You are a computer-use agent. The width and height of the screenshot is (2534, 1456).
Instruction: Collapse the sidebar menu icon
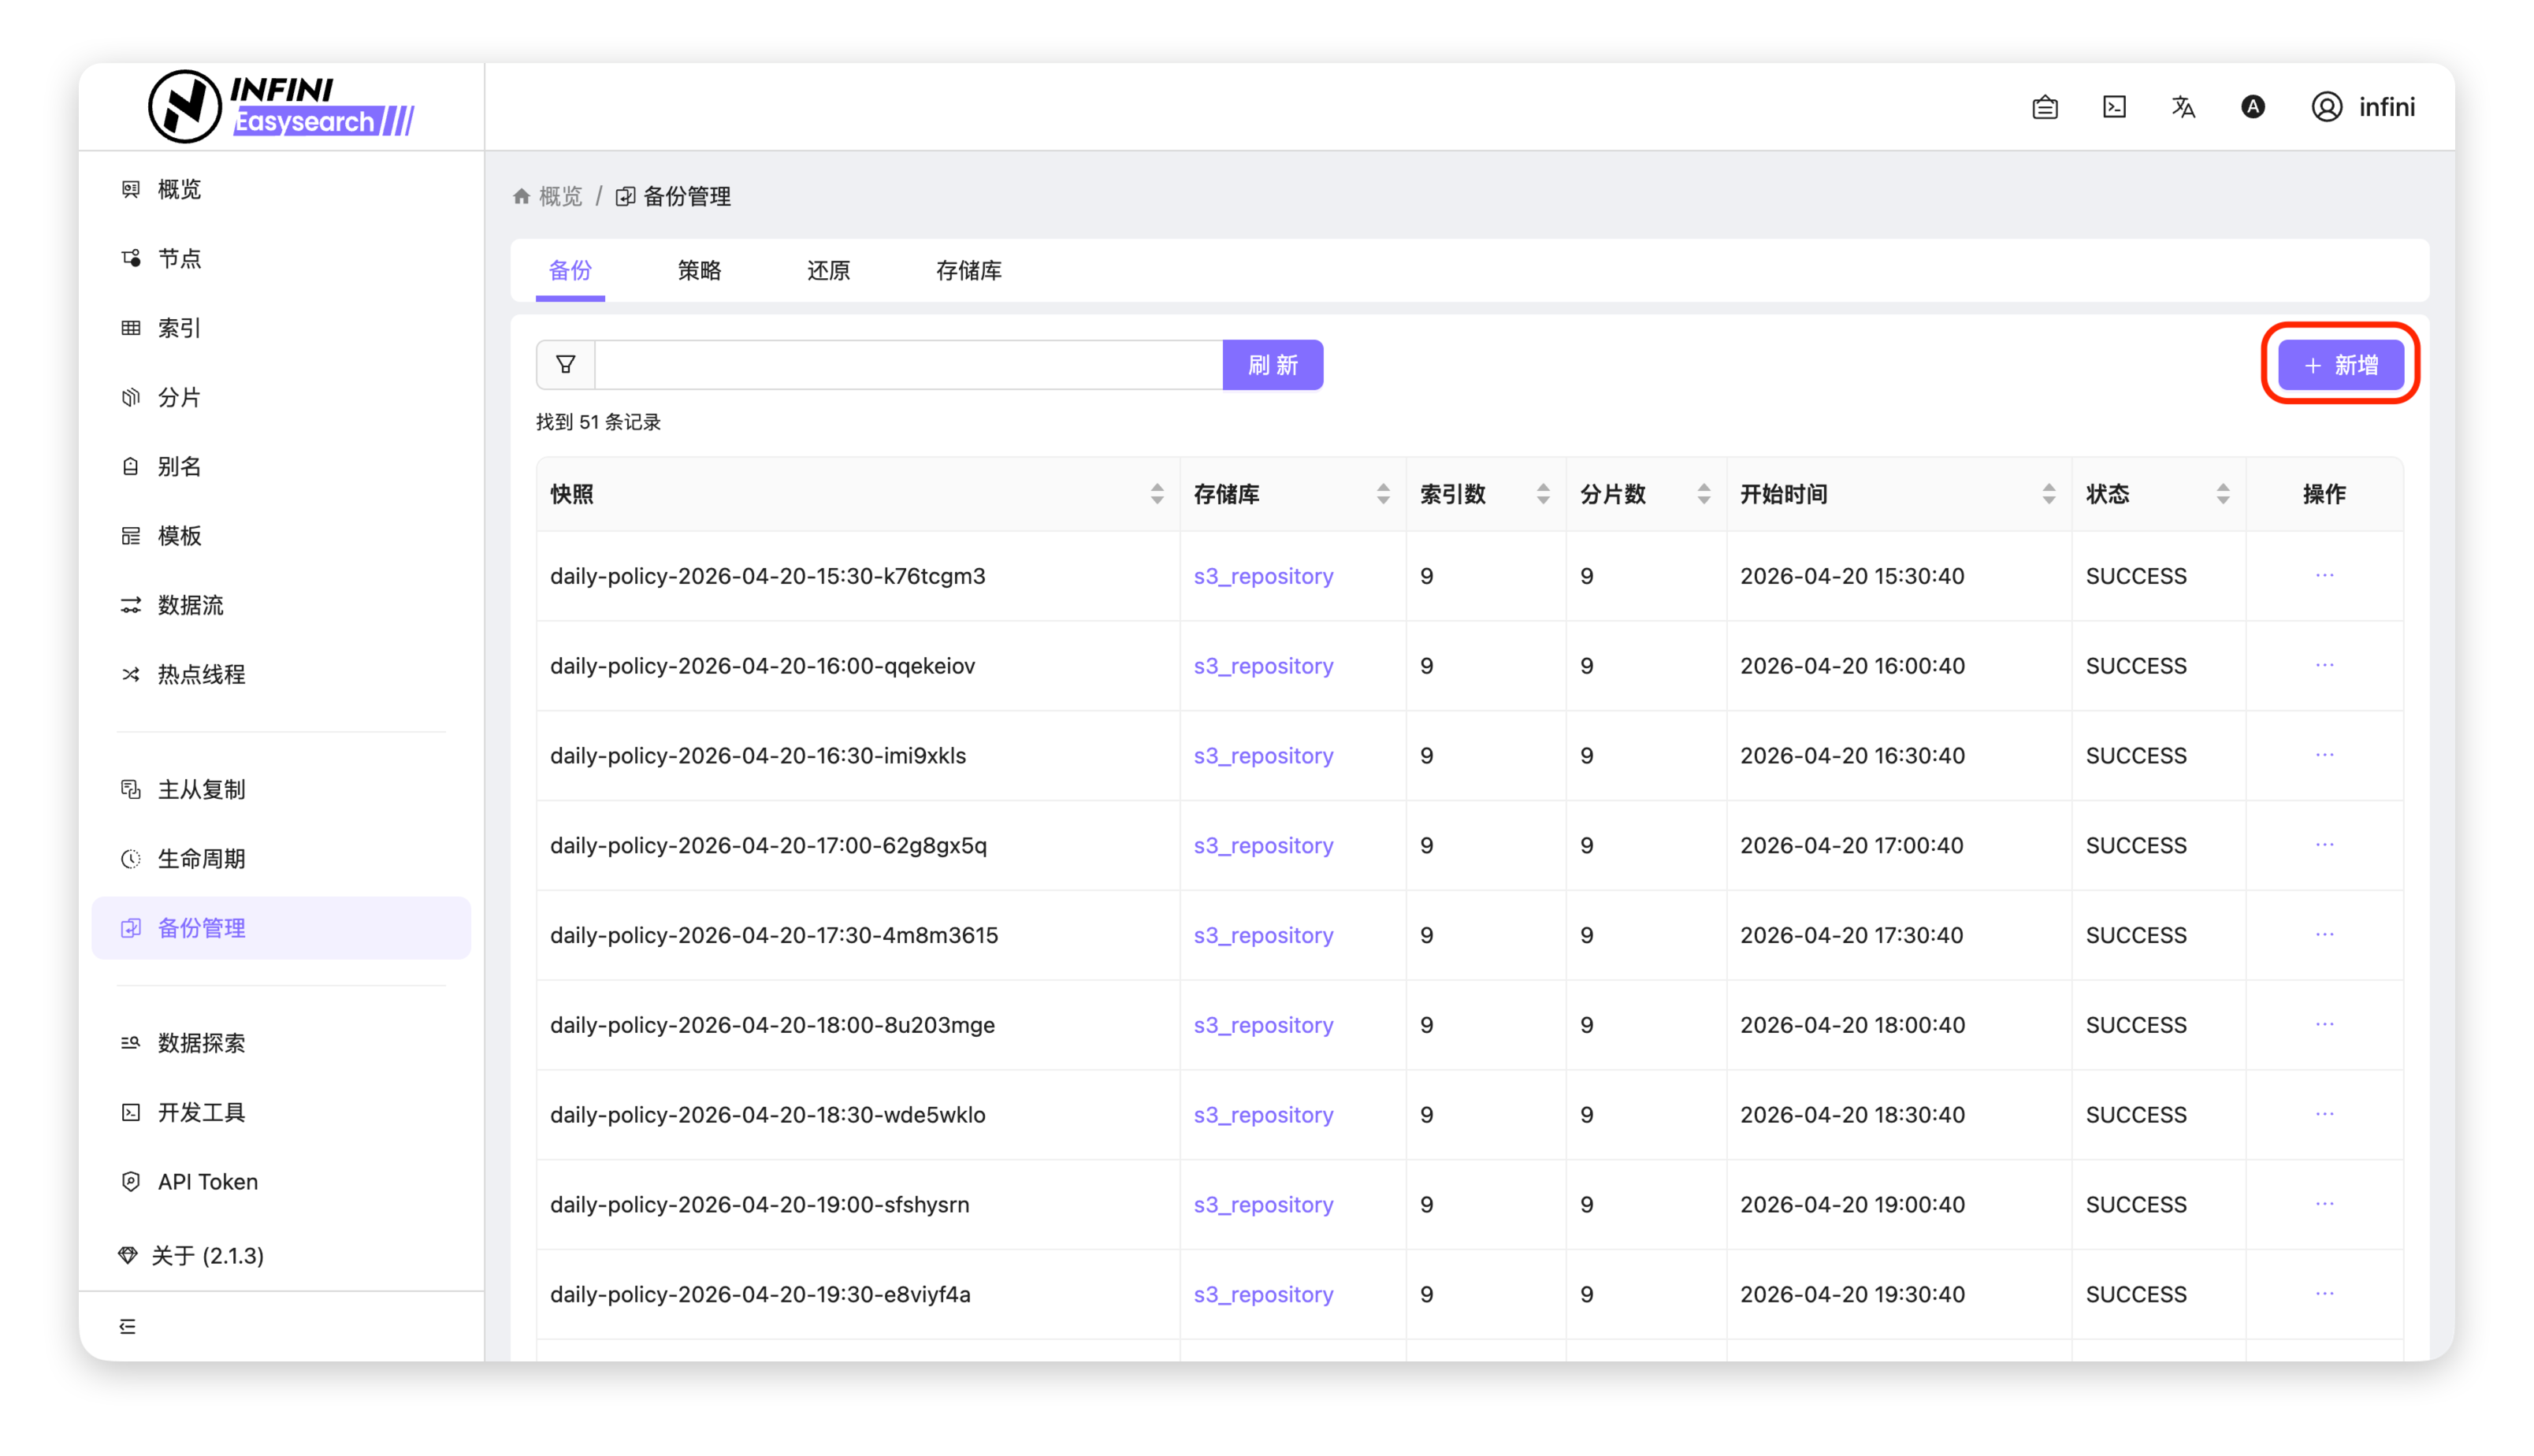[x=128, y=1326]
